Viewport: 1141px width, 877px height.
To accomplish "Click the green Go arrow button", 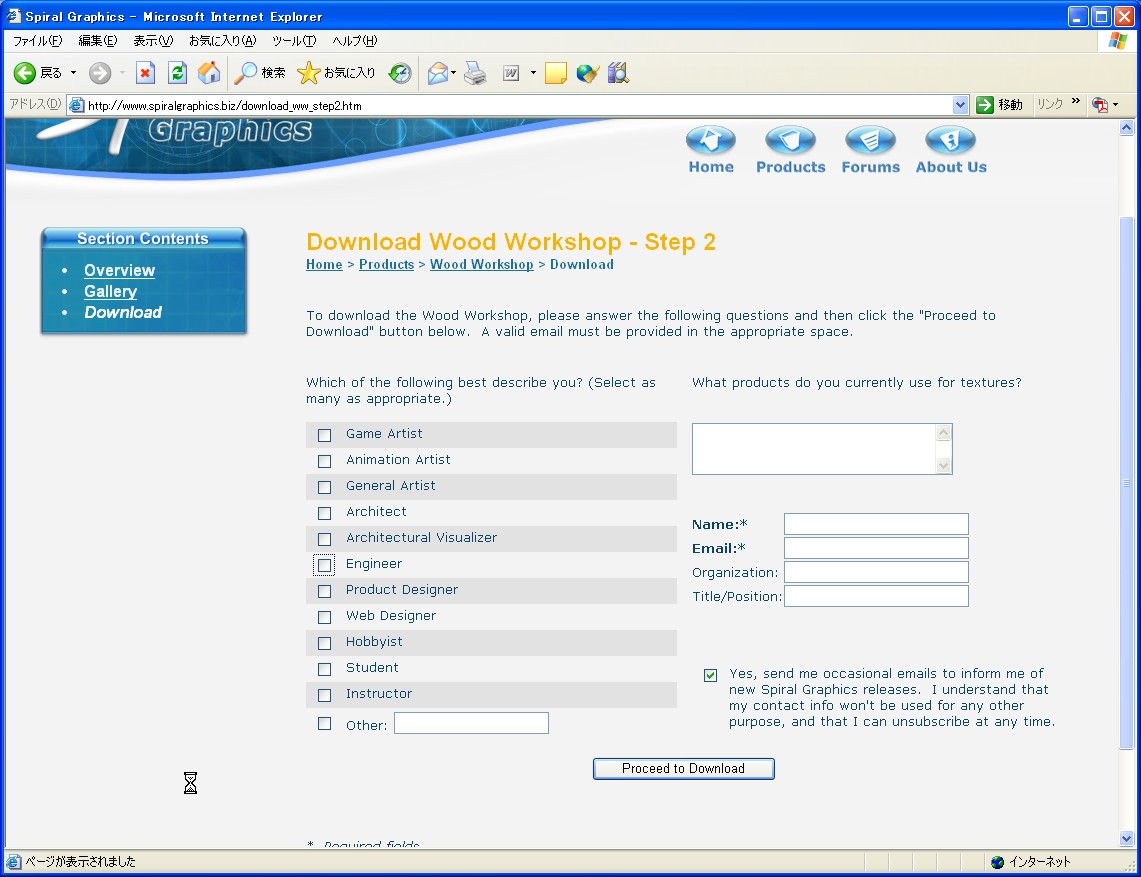I will [985, 105].
